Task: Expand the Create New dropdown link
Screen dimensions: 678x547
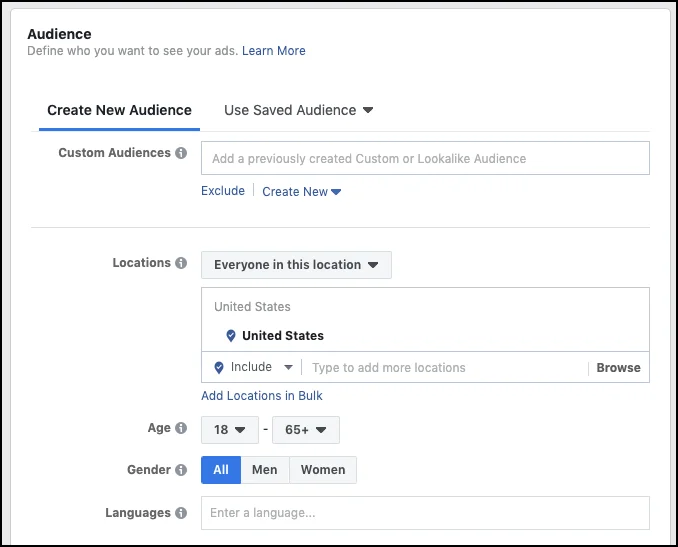Action: [301, 192]
